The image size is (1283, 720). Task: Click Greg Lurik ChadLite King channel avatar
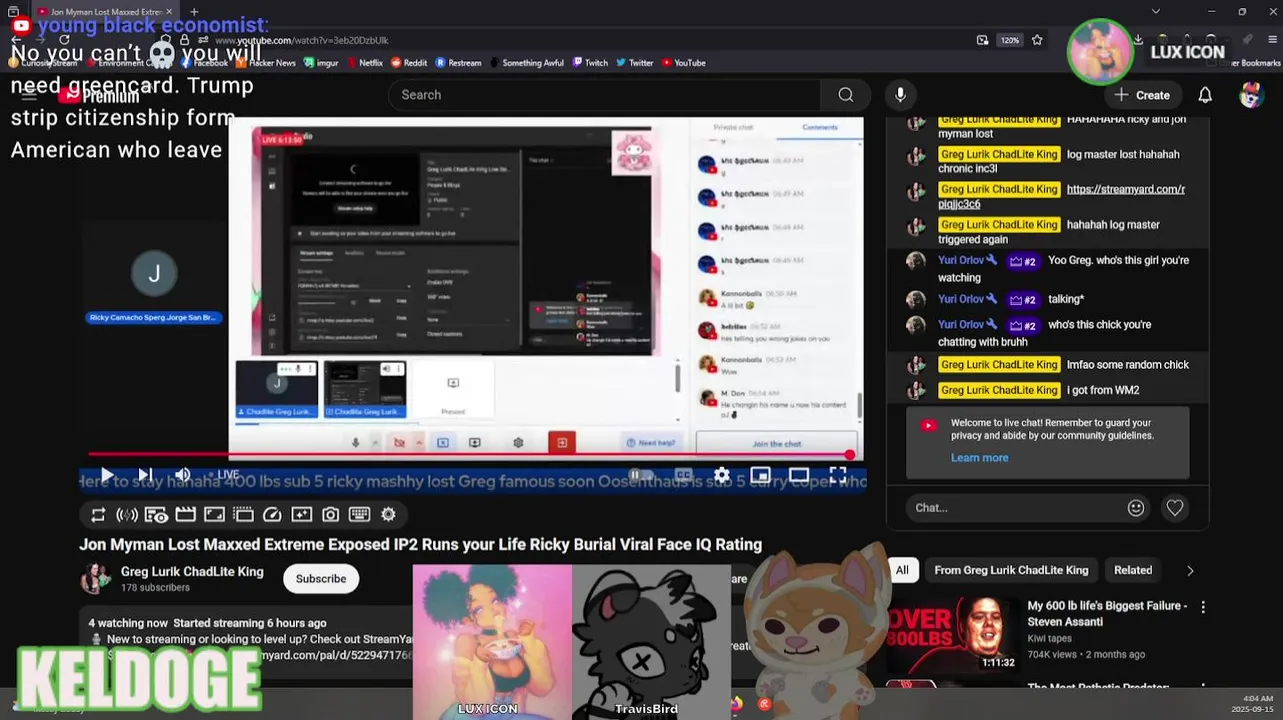pyautogui.click(x=96, y=578)
